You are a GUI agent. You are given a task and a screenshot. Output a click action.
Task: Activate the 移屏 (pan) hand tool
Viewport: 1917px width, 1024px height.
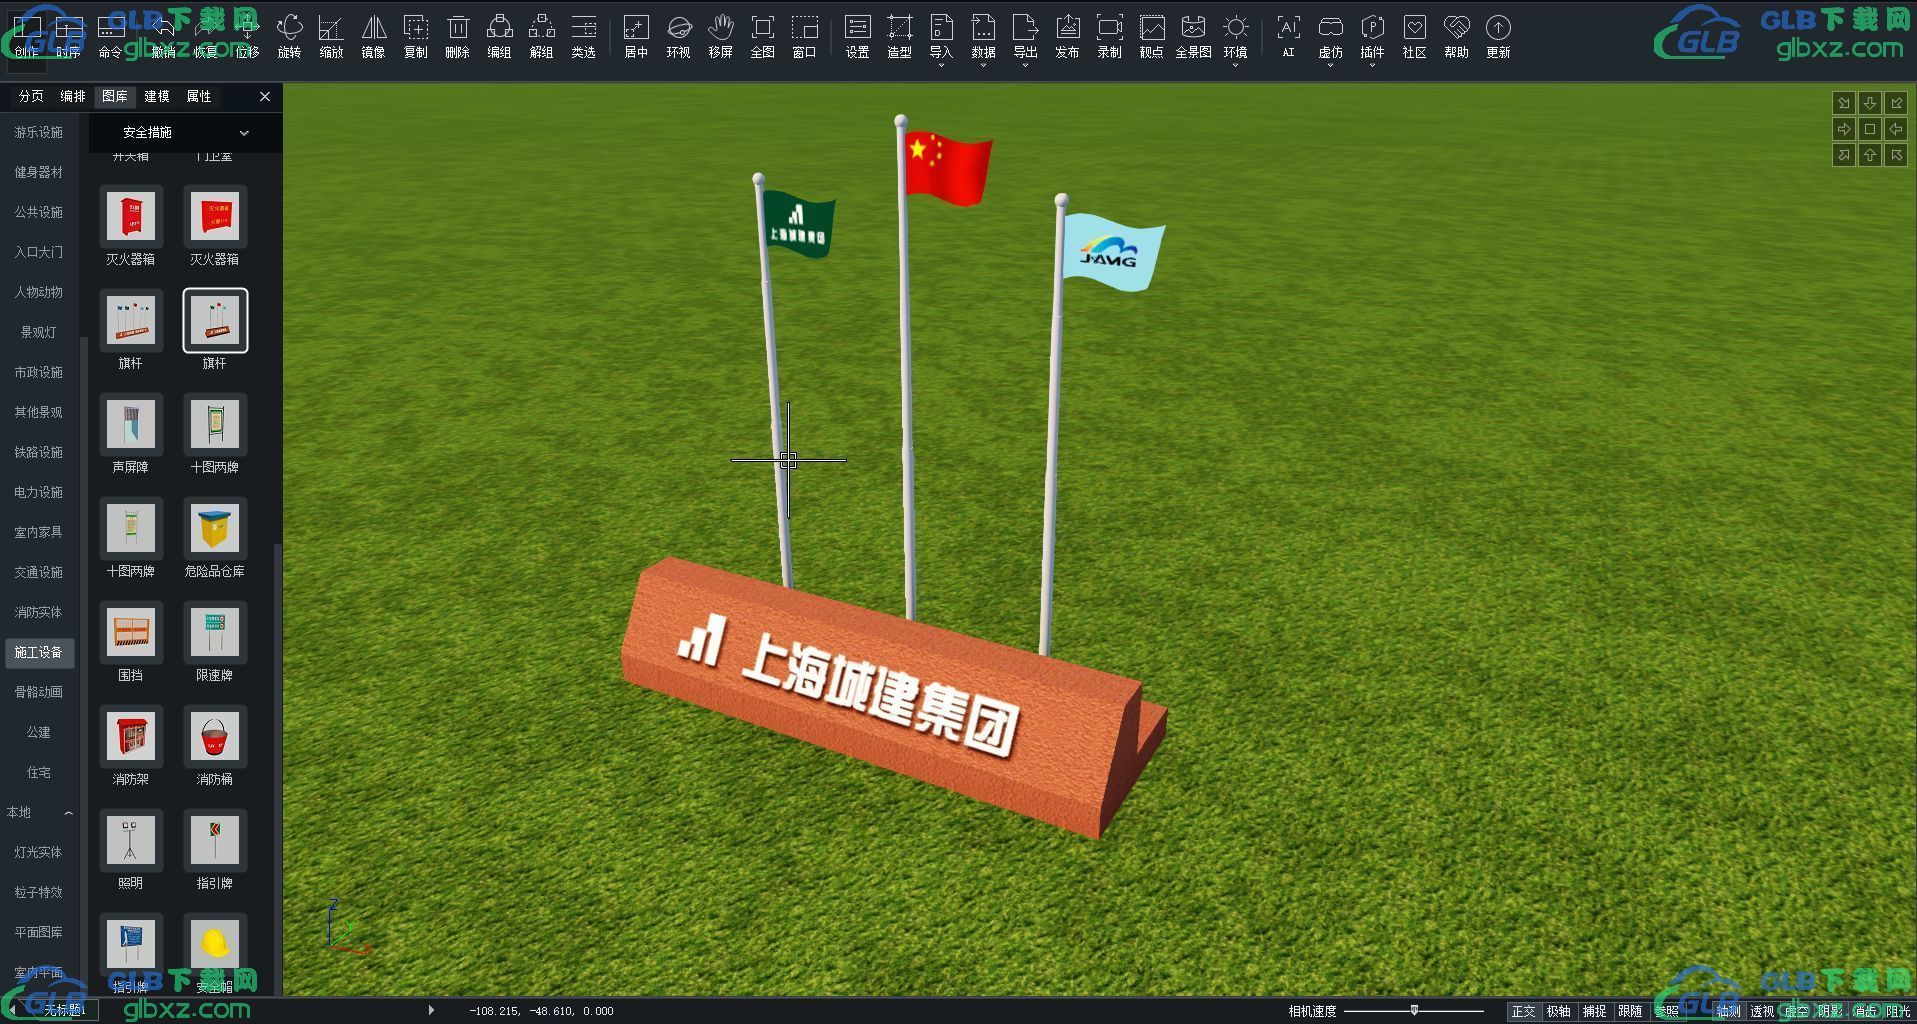pos(721,36)
